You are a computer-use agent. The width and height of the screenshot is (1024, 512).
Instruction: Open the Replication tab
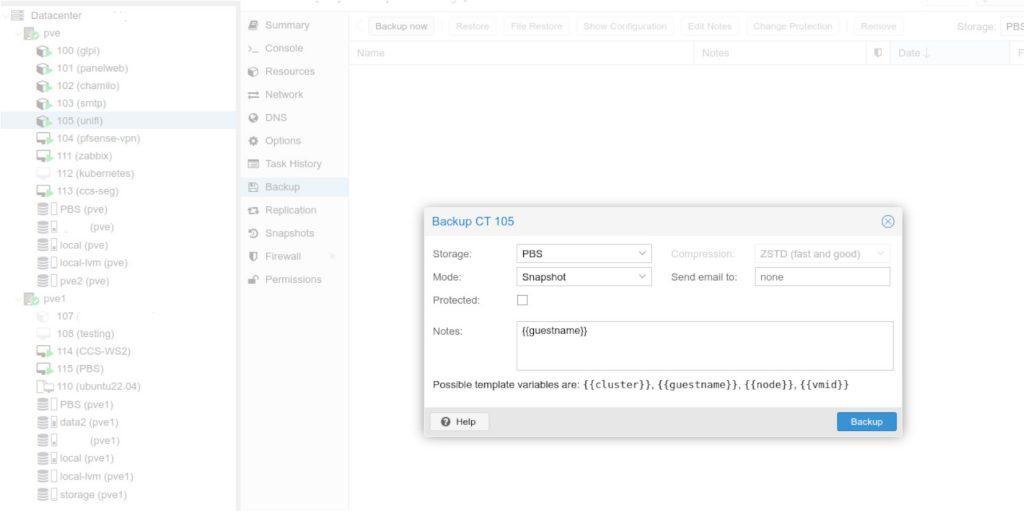click(295, 210)
